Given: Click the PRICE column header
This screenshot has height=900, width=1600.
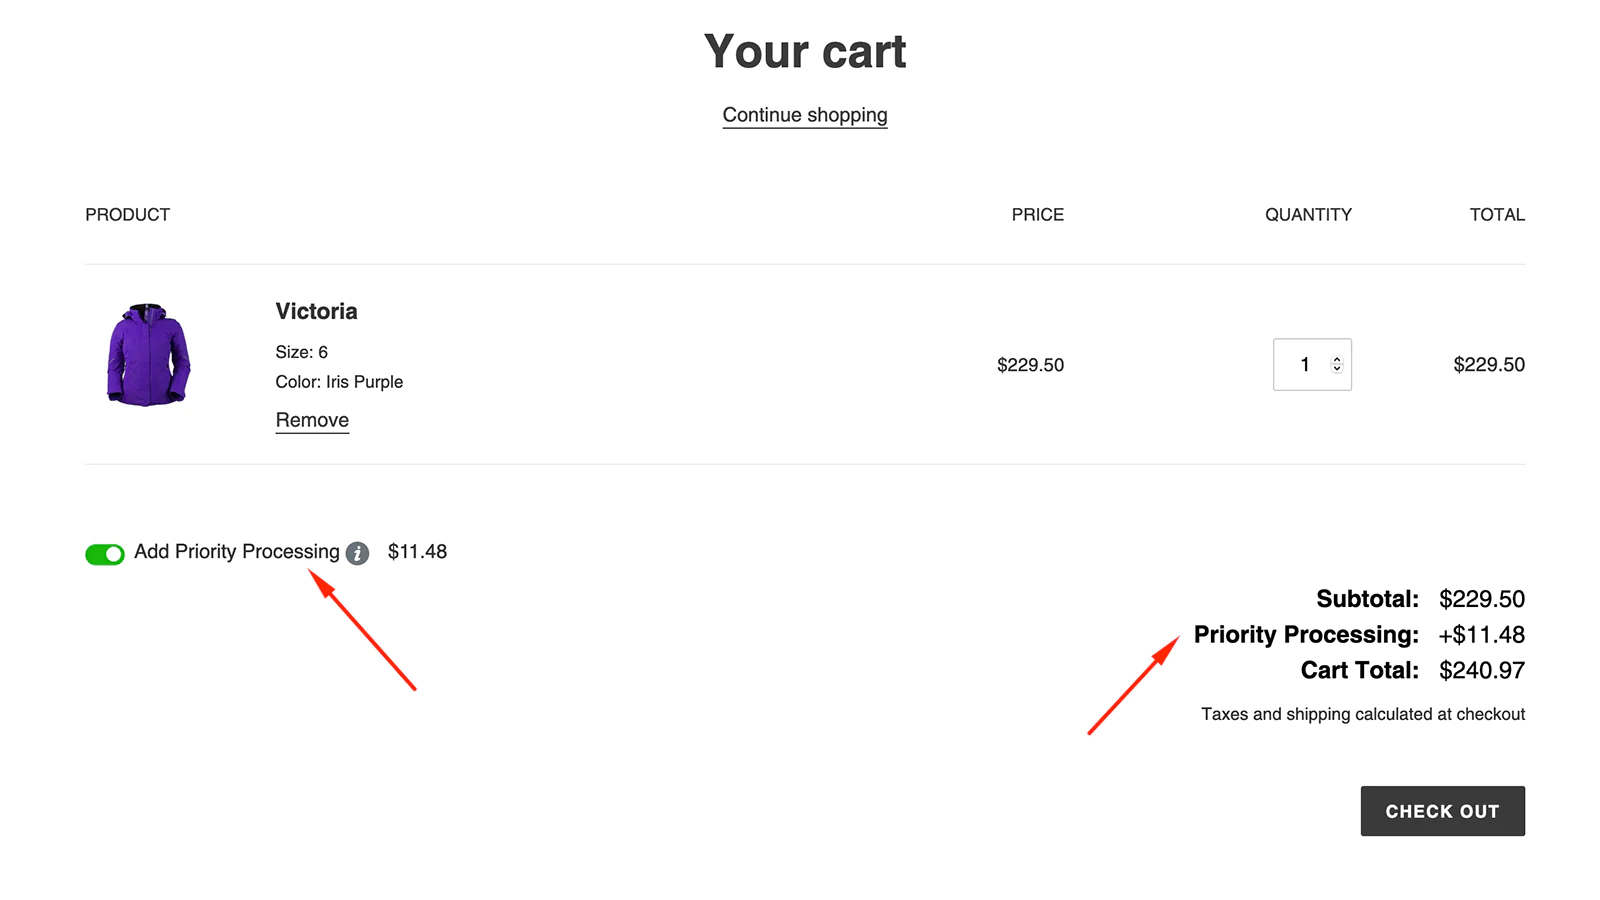Looking at the screenshot, I should point(1037,215).
